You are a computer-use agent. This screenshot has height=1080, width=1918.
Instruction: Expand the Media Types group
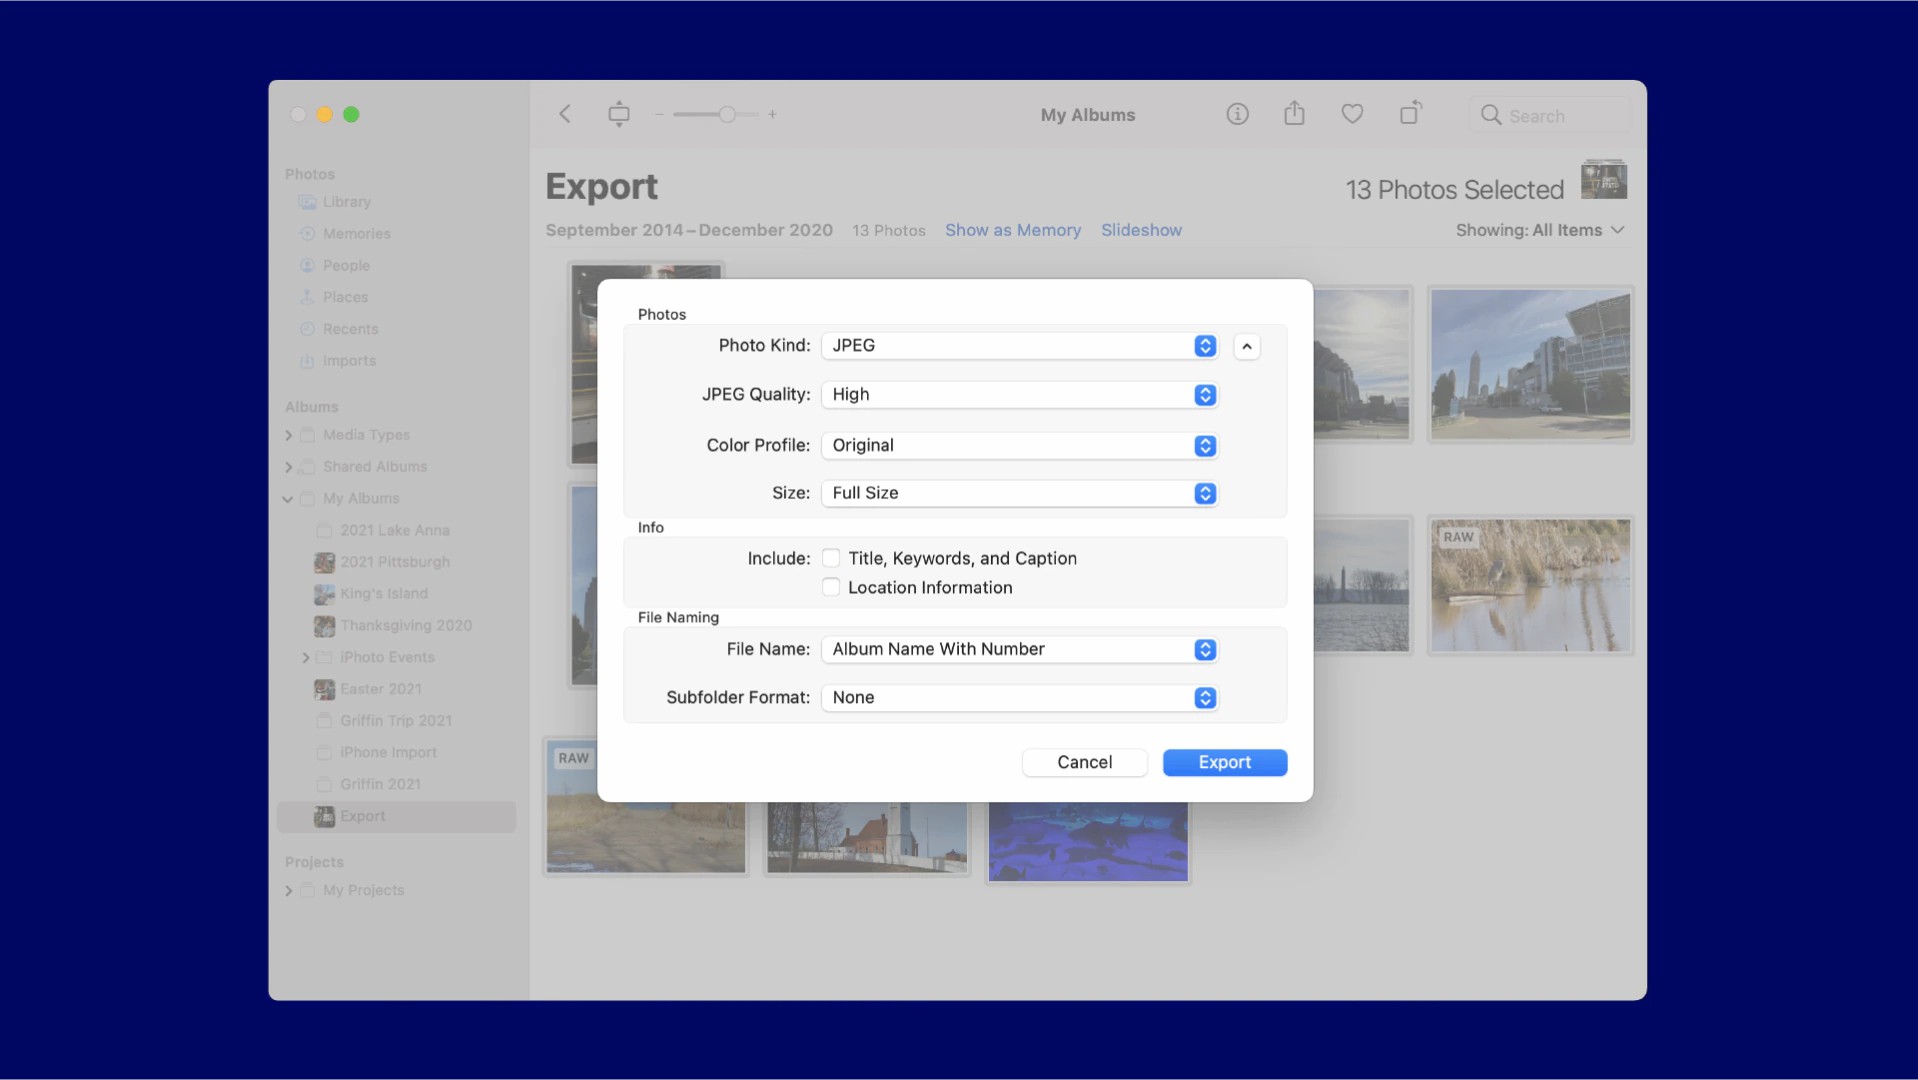(x=289, y=435)
